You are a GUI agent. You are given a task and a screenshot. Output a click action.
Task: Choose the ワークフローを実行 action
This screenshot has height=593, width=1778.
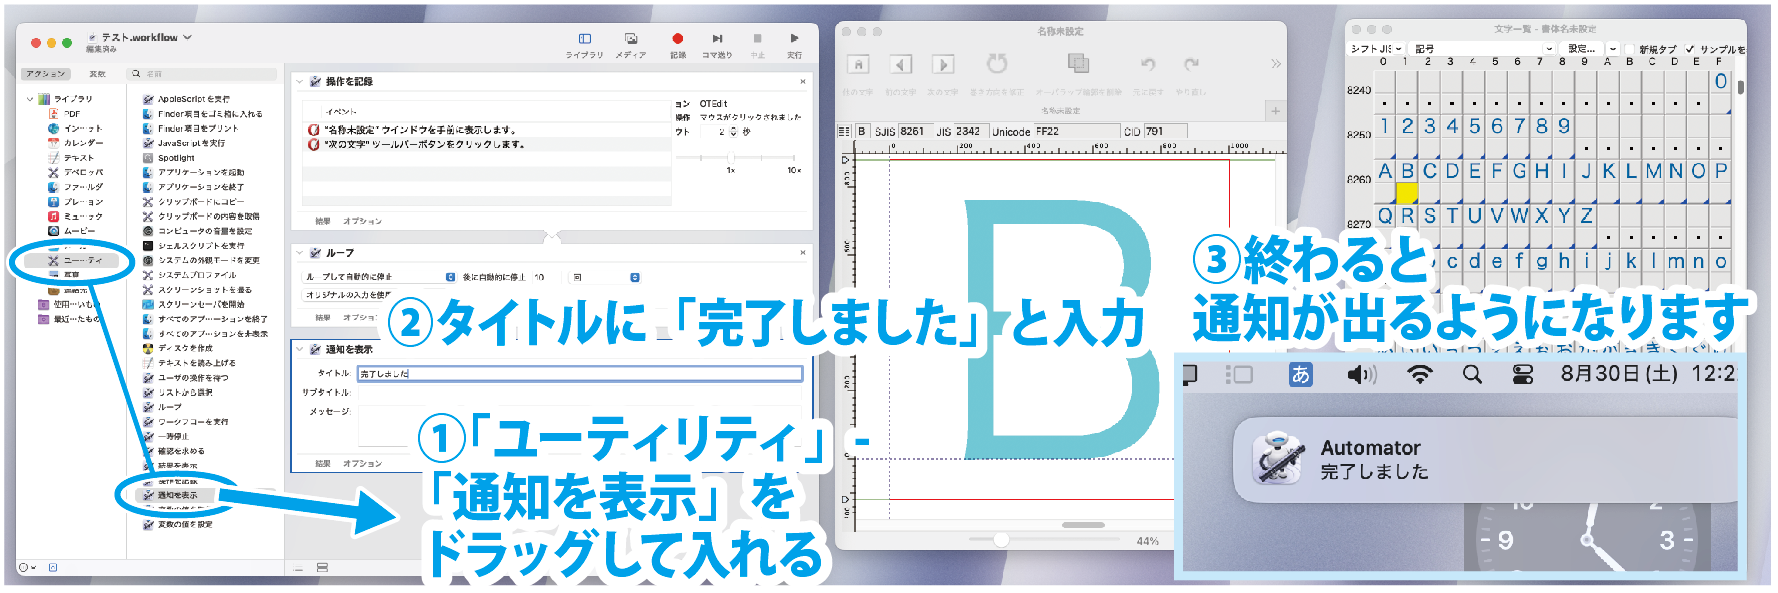[186, 422]
